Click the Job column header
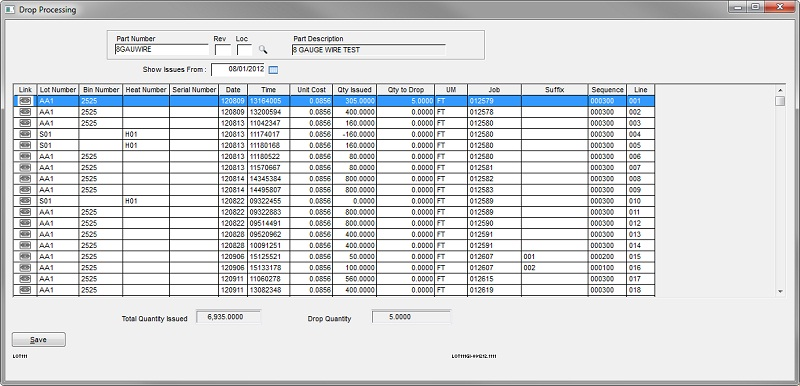800x386 pixels. 494,90
